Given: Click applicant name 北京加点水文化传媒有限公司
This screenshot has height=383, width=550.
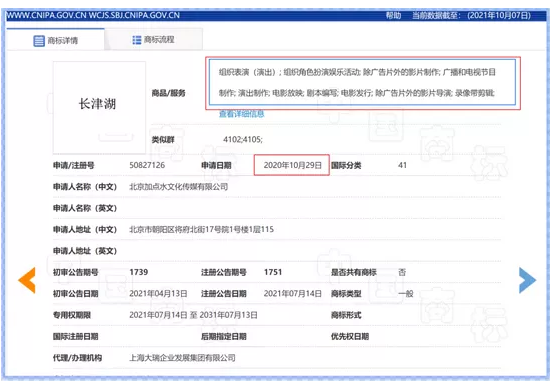Looking at the screenshot, I should click(179, 187).
